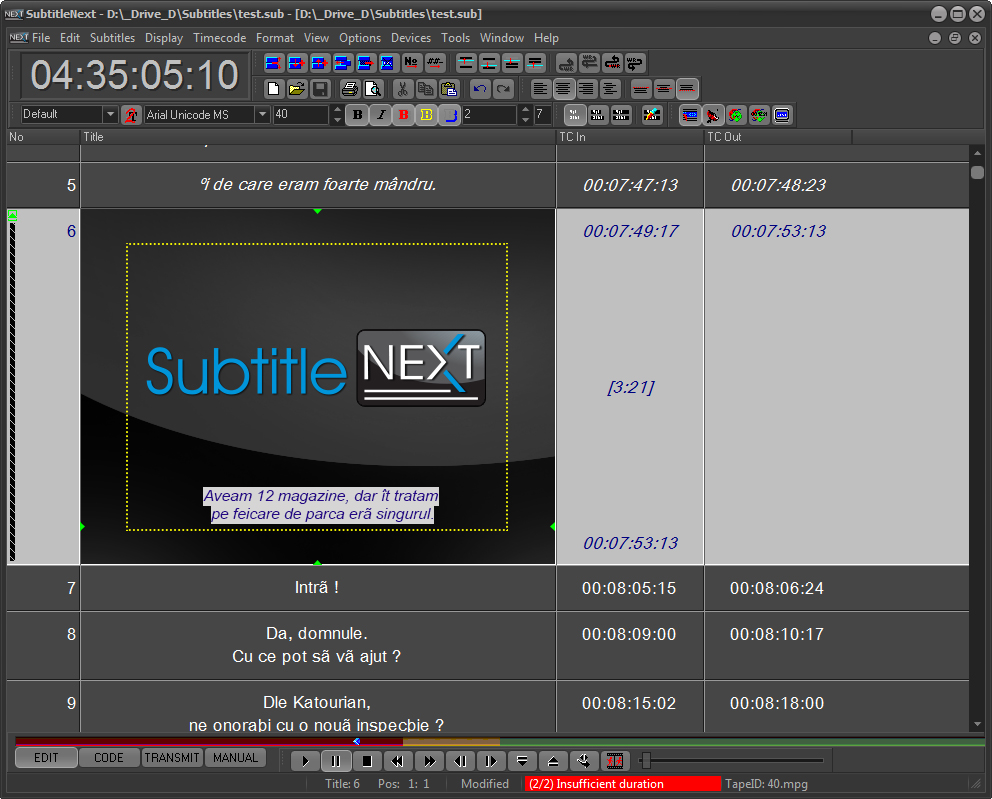Viewport: 992px width, 799px height.
Task: Toggle left text alignment
Action: [x=540, y=89]
